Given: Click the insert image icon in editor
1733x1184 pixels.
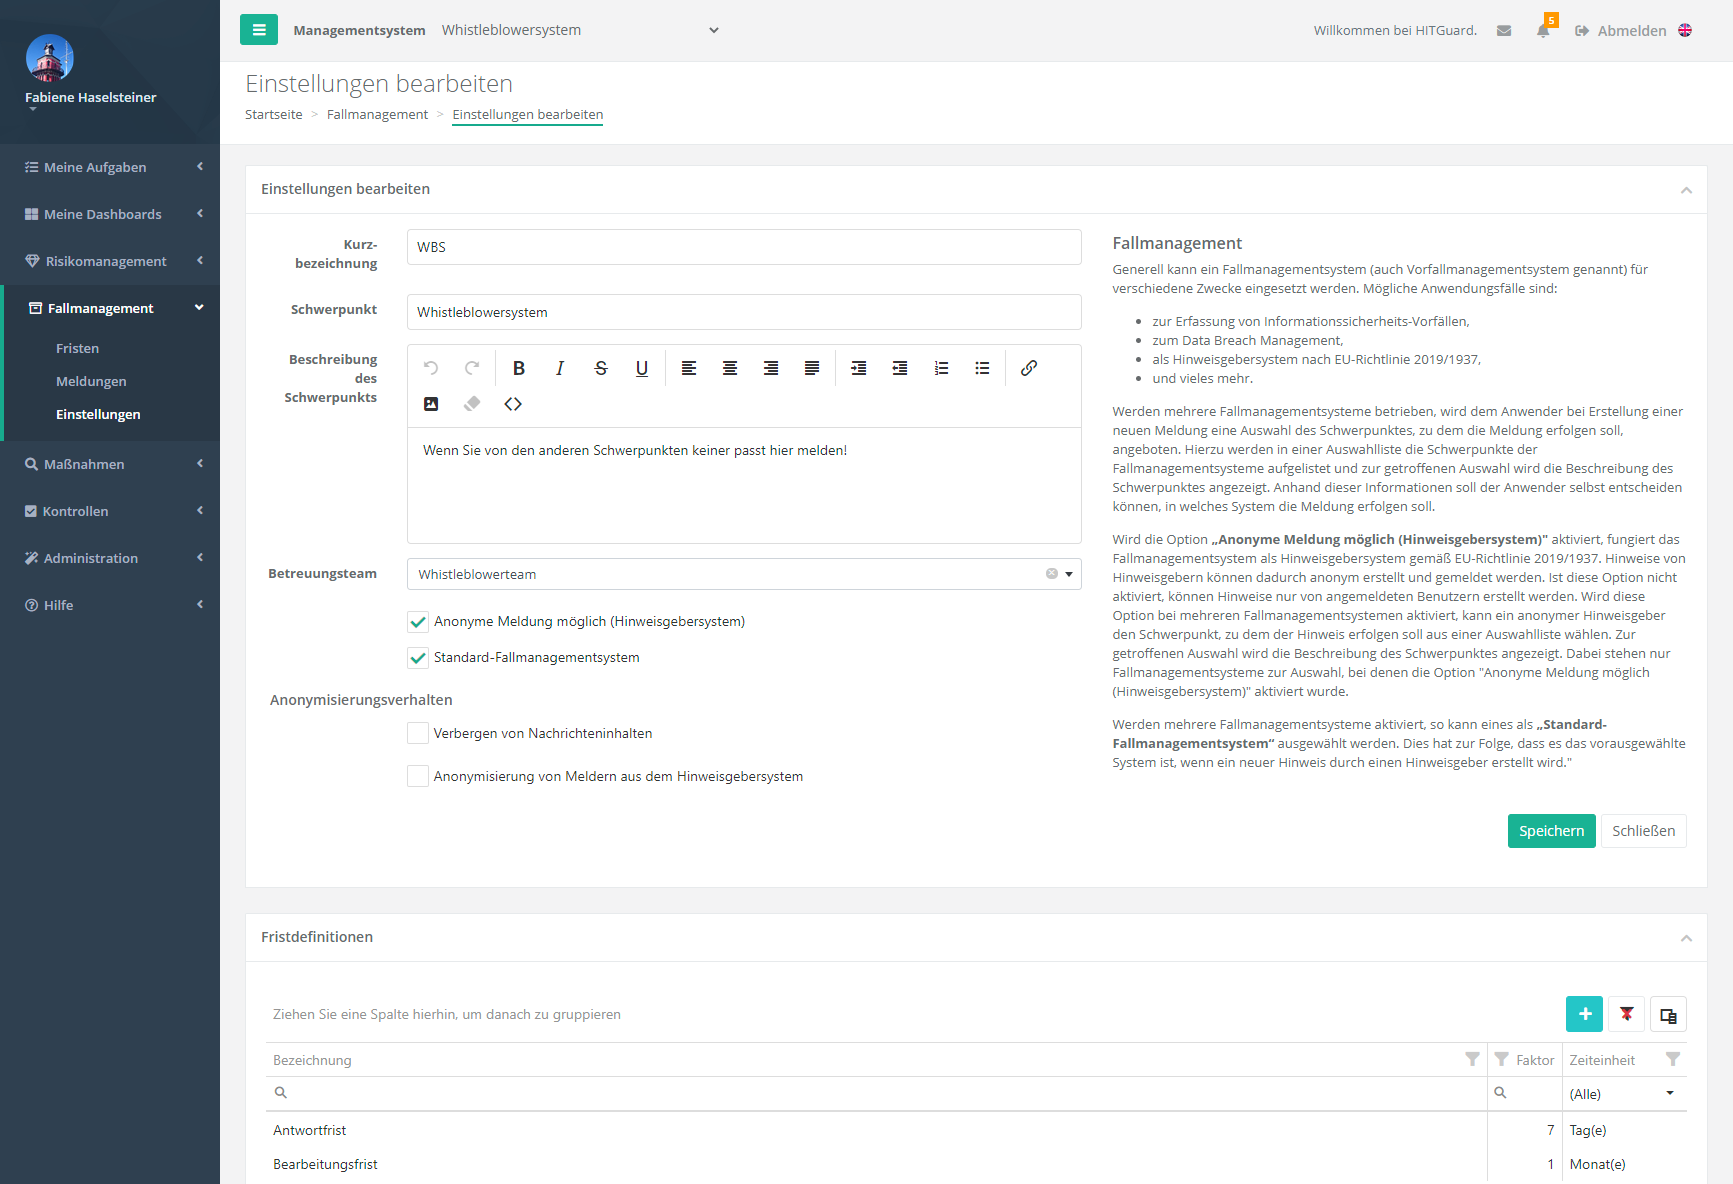Looking at the screenshot, I should 431,404.
